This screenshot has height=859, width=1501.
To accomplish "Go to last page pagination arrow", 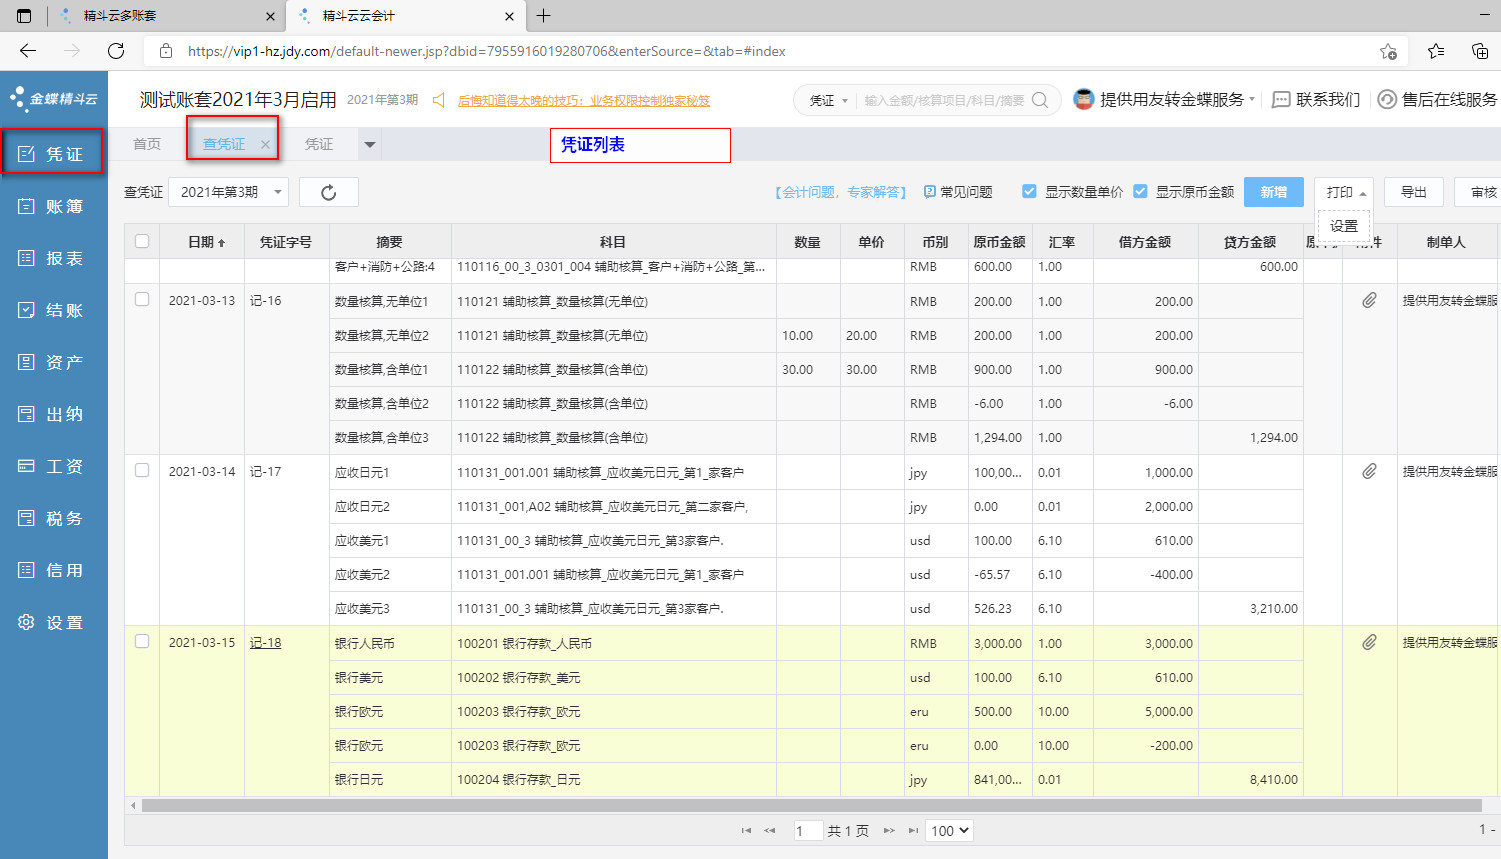I will click(x=913, y=831).
